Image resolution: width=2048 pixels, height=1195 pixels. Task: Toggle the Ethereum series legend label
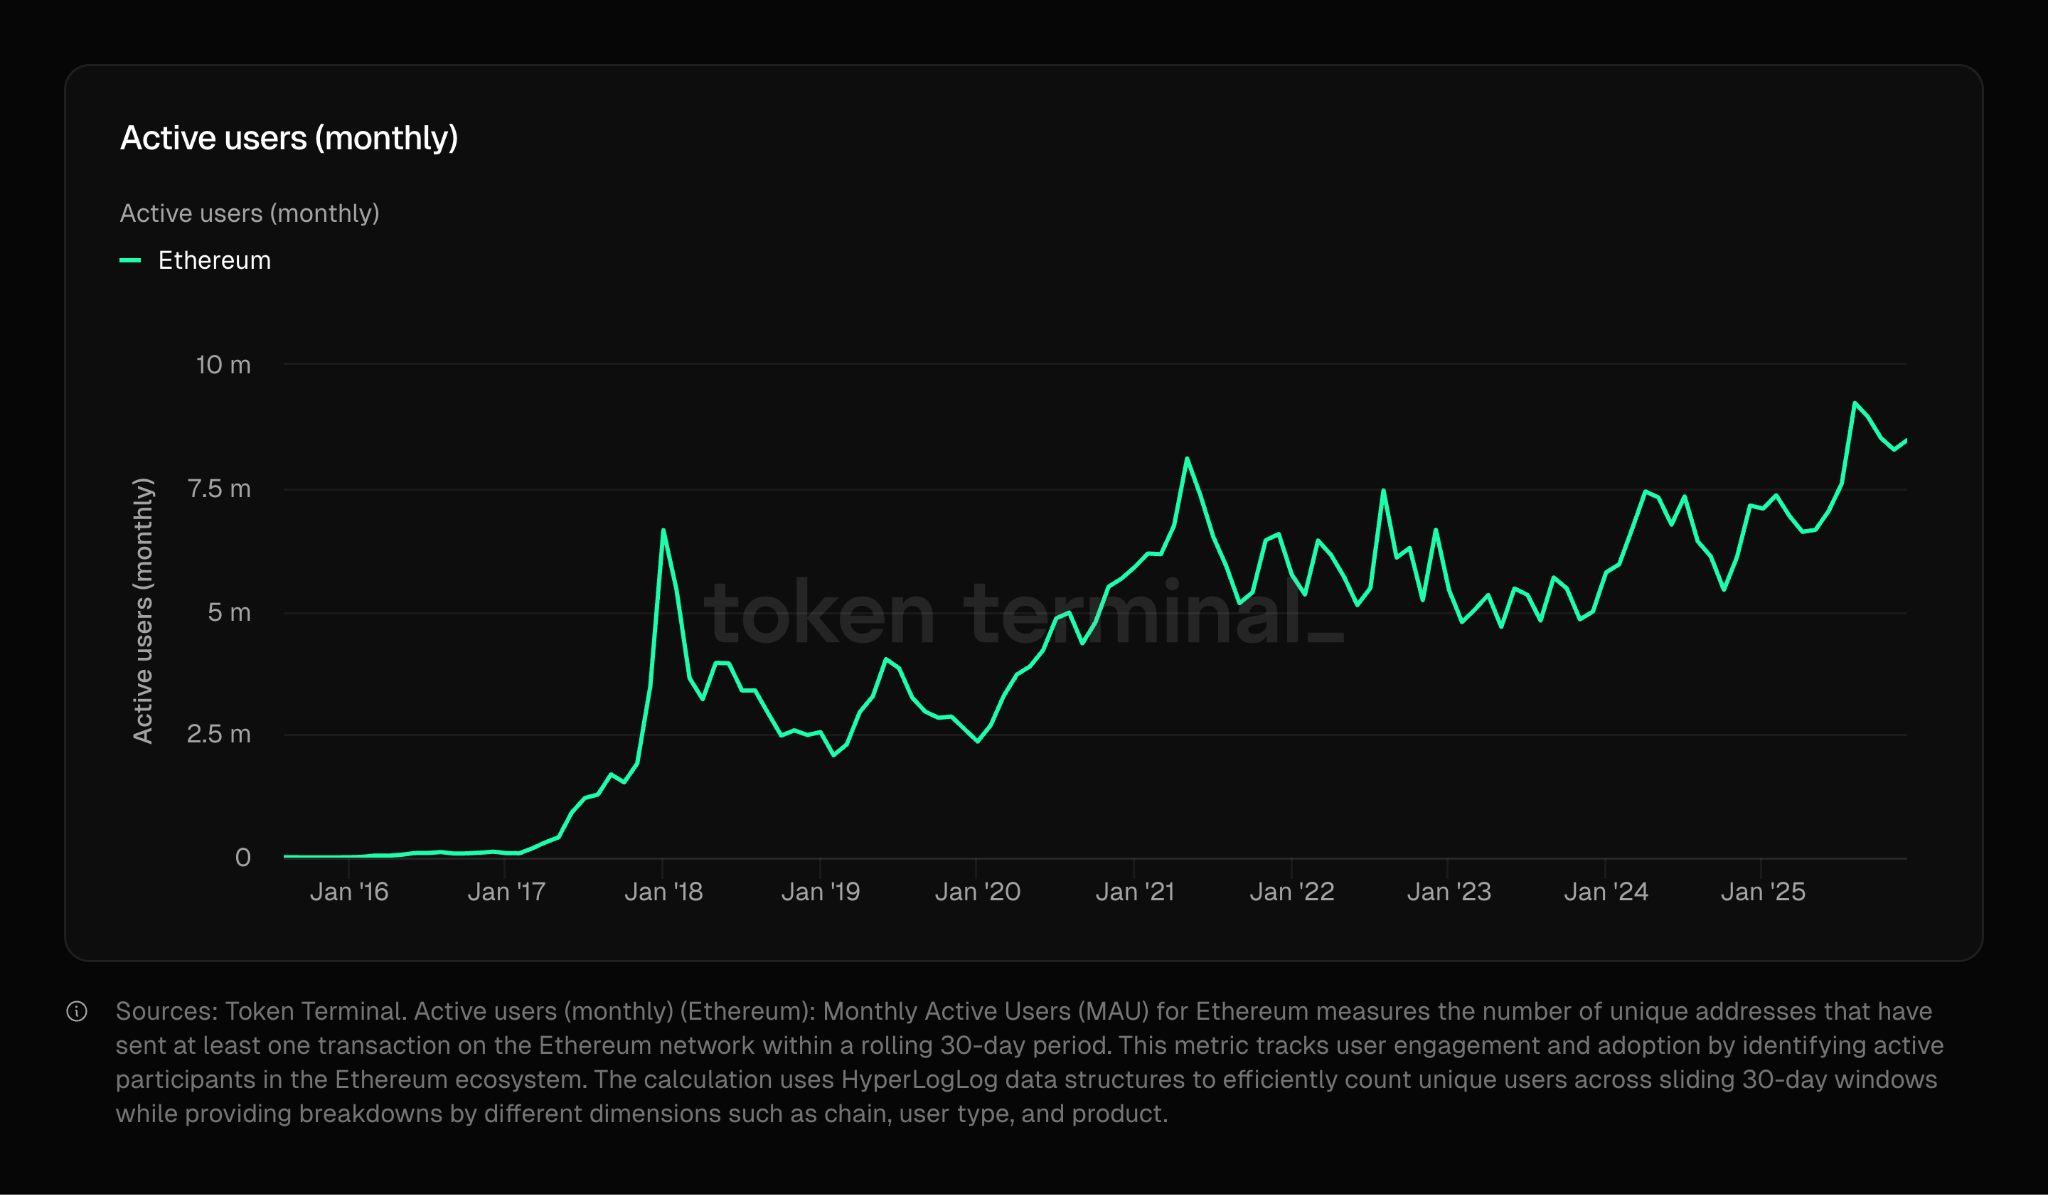[x=214, y=260]
